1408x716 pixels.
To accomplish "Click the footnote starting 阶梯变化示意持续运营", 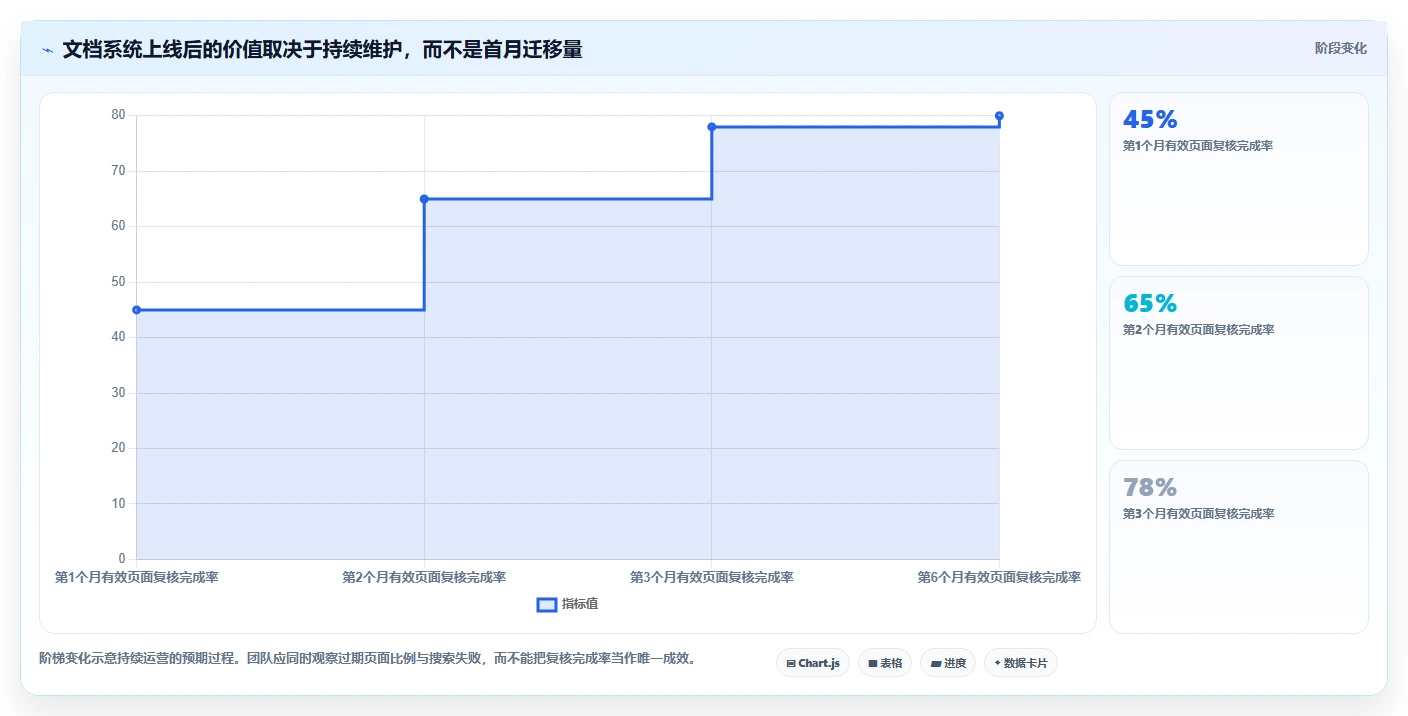I will click(x=367, y=659).
